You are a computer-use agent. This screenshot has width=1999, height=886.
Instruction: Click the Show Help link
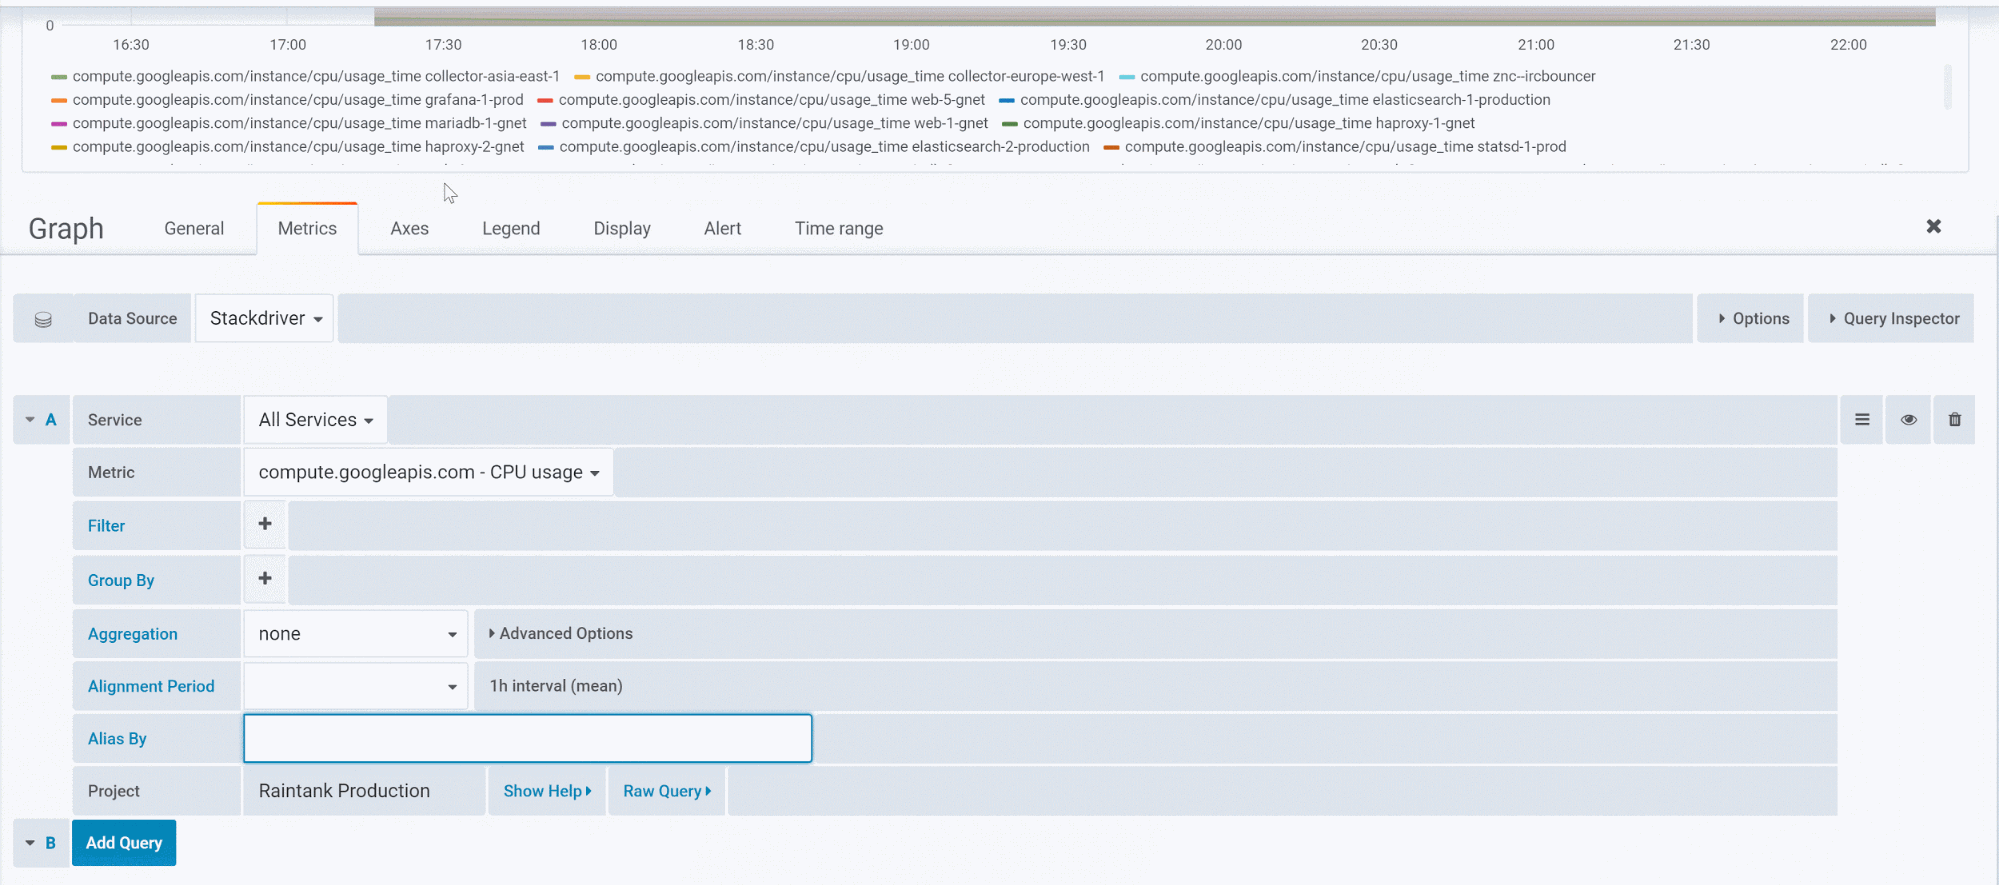547,791
